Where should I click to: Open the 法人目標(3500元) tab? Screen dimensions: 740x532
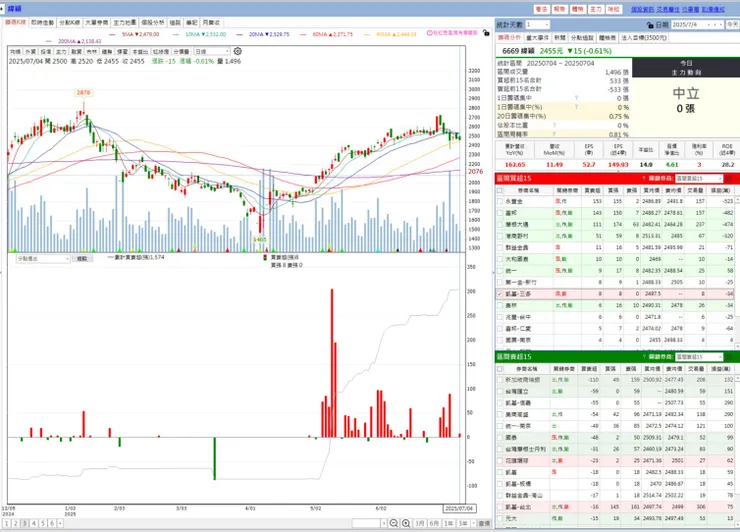(643, 37)
